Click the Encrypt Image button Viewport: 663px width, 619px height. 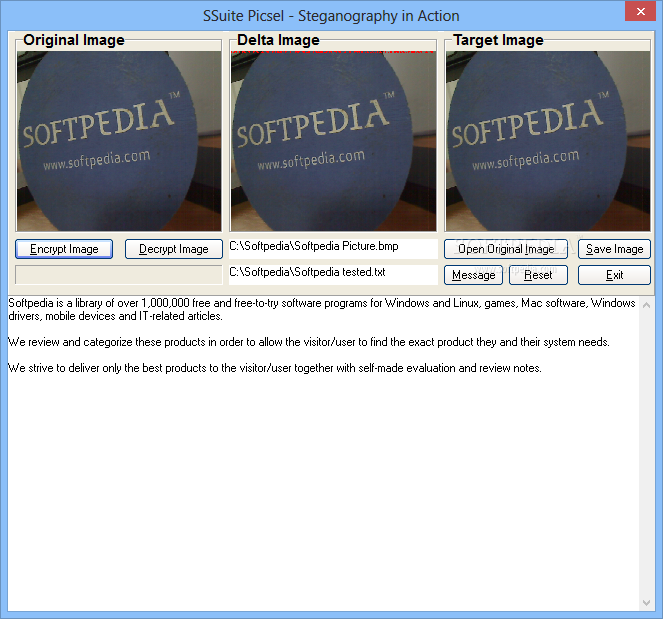coord(64,249)
